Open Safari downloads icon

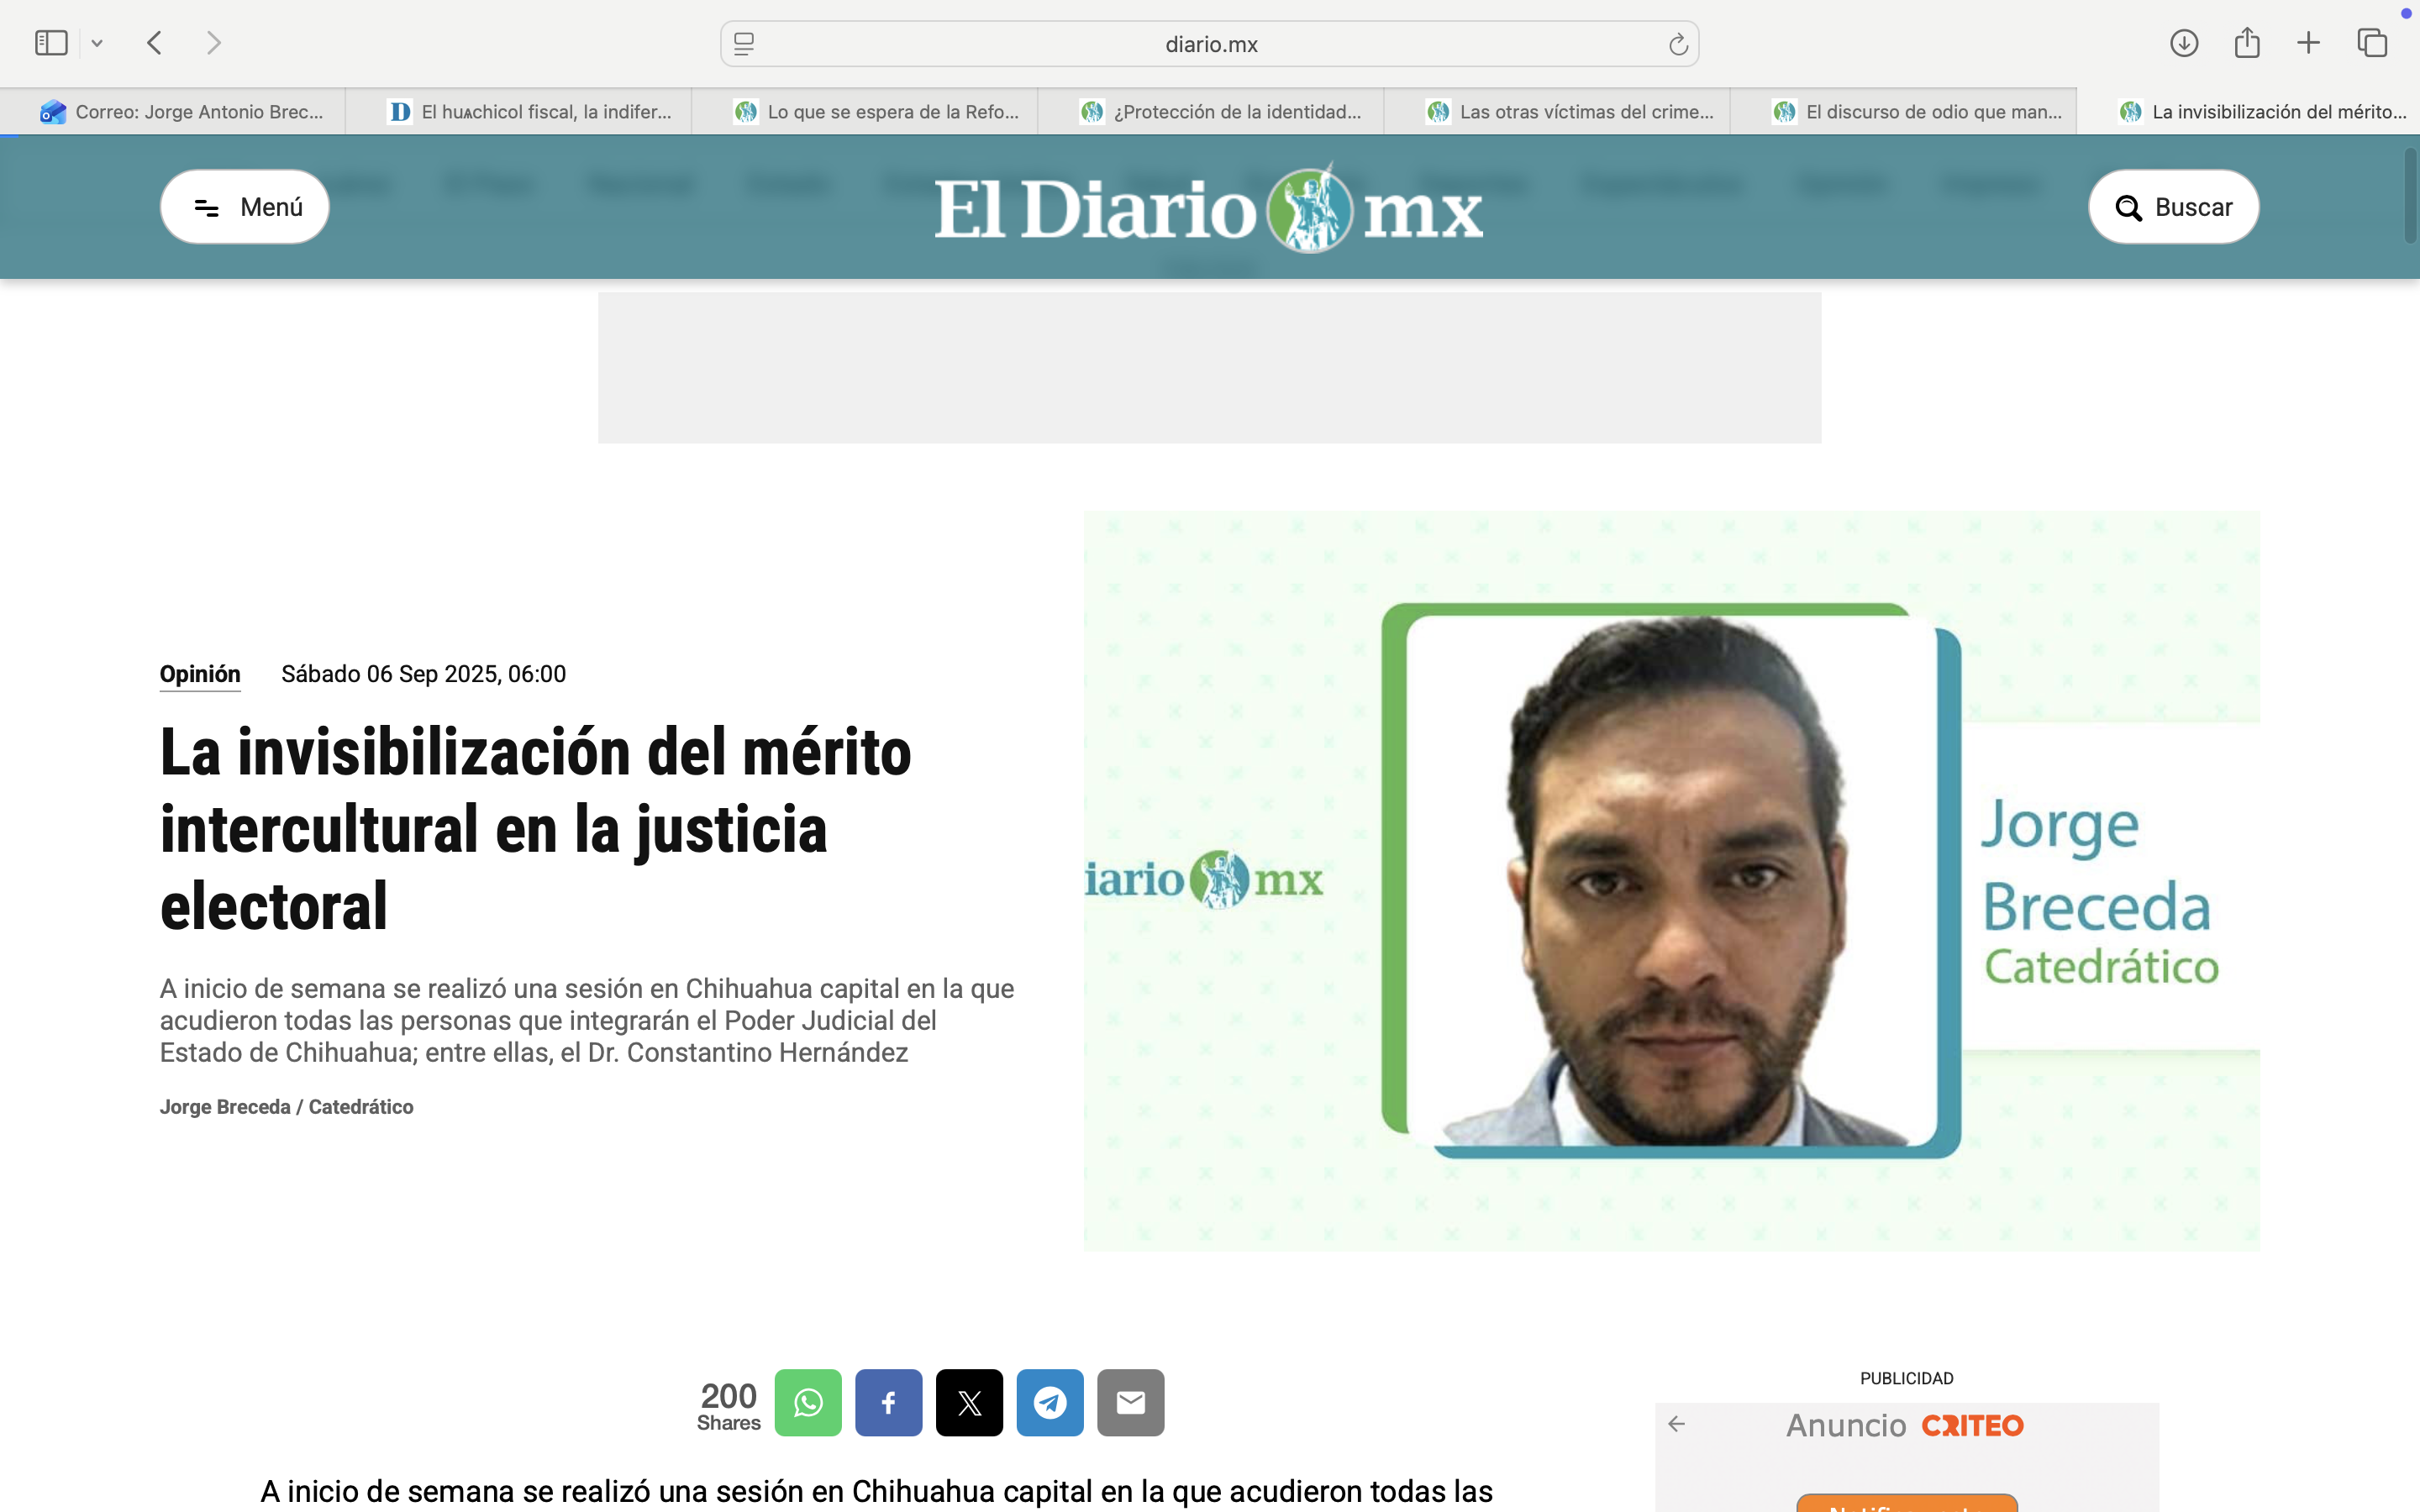coord(2183,43)
